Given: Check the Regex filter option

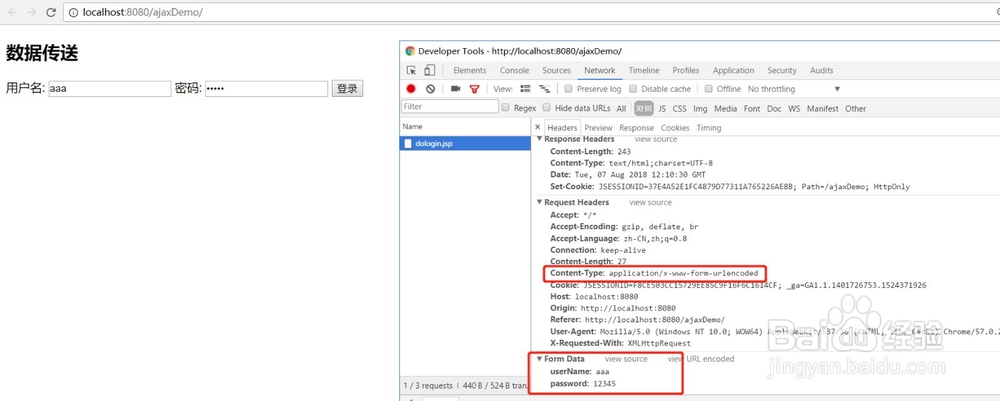Looking at the screenshot, I should click(x=506, y=108).
